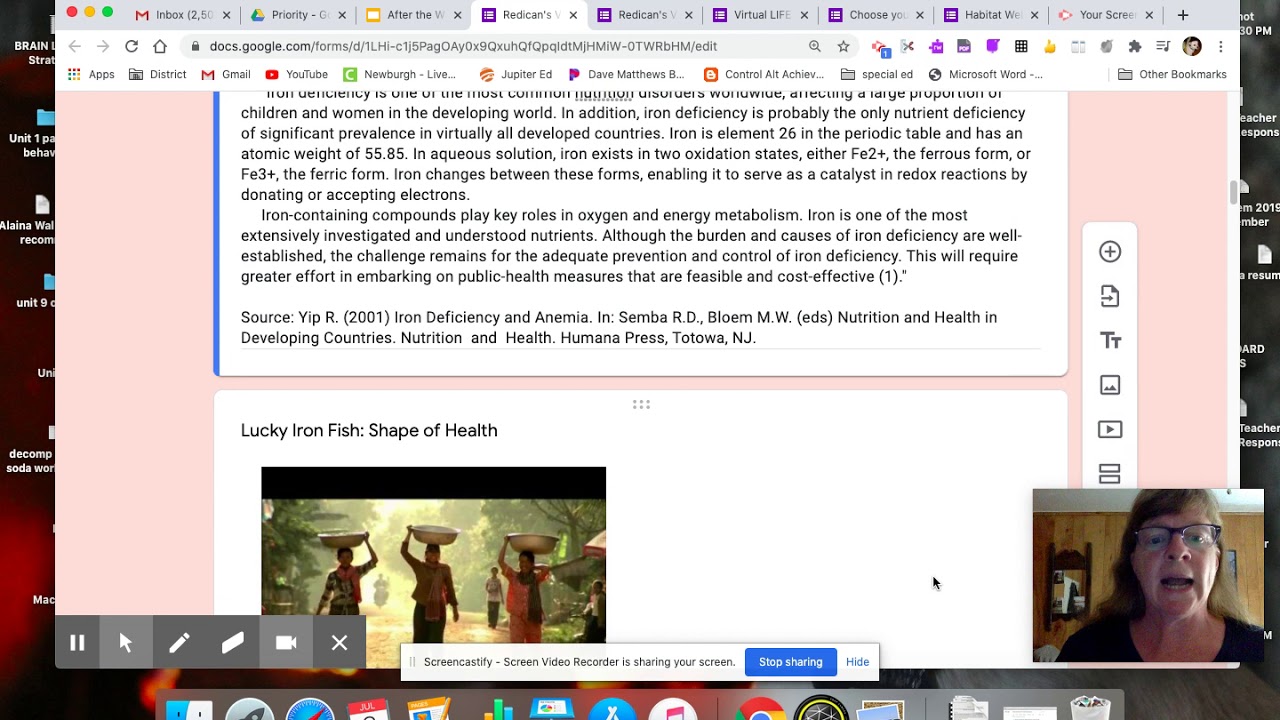The width and height of the screenshot is (1280, 720).
Task: Select the Screencastify mouse cursor tool
Action: pos(126,643)
